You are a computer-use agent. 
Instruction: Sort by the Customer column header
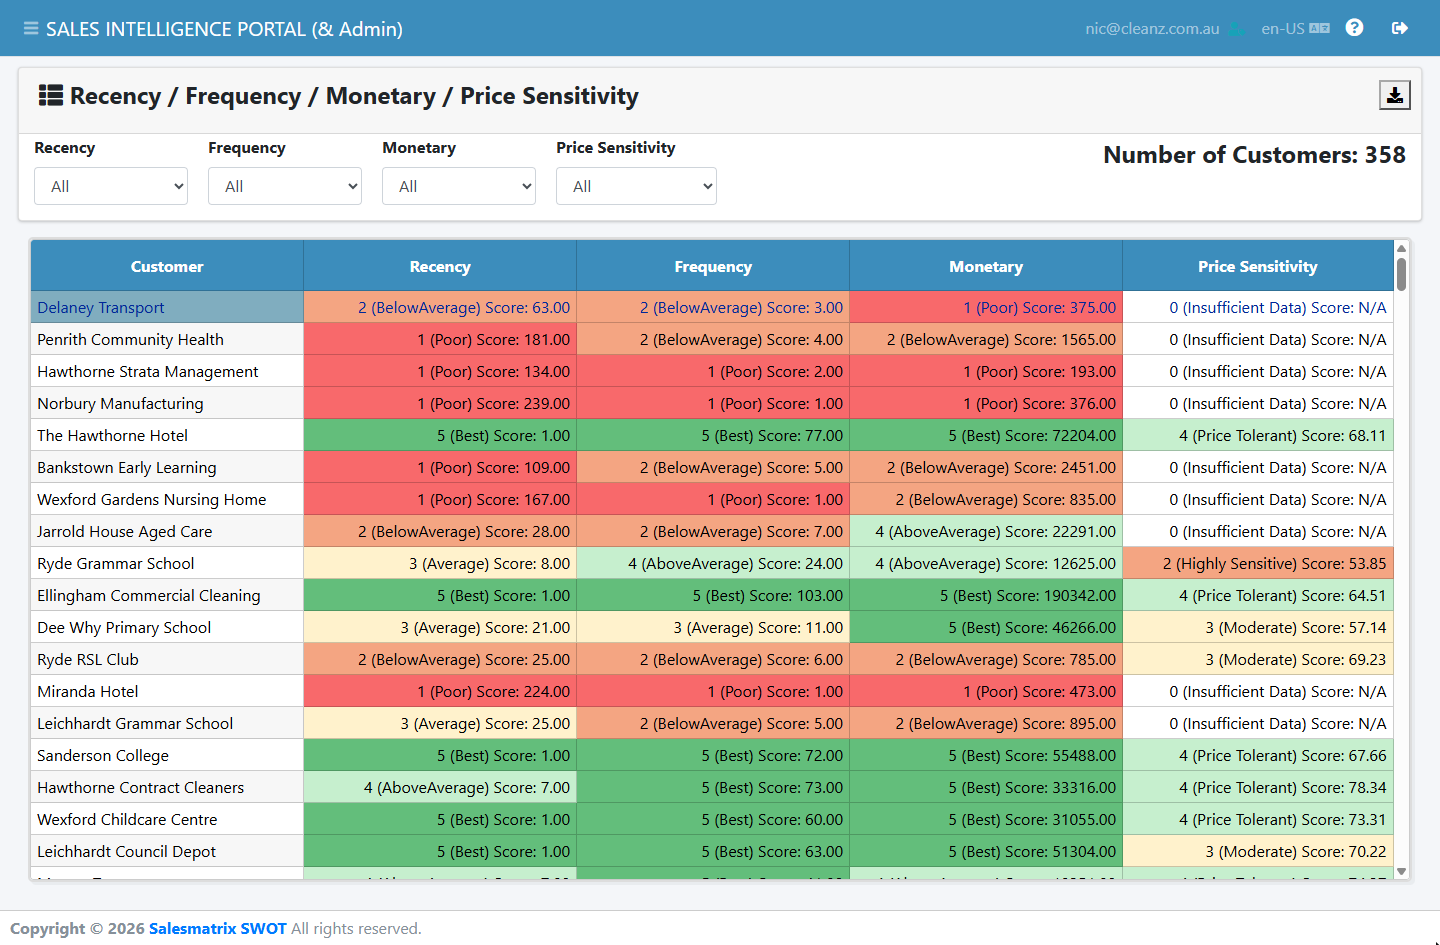pos(167,266)
